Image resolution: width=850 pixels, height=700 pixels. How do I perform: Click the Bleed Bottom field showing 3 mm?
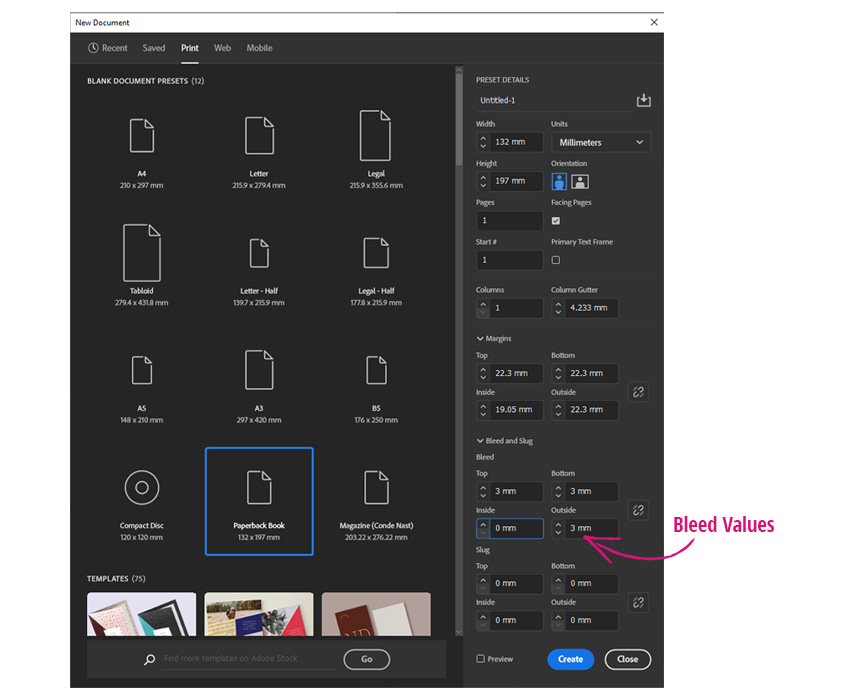pos(592,491)
